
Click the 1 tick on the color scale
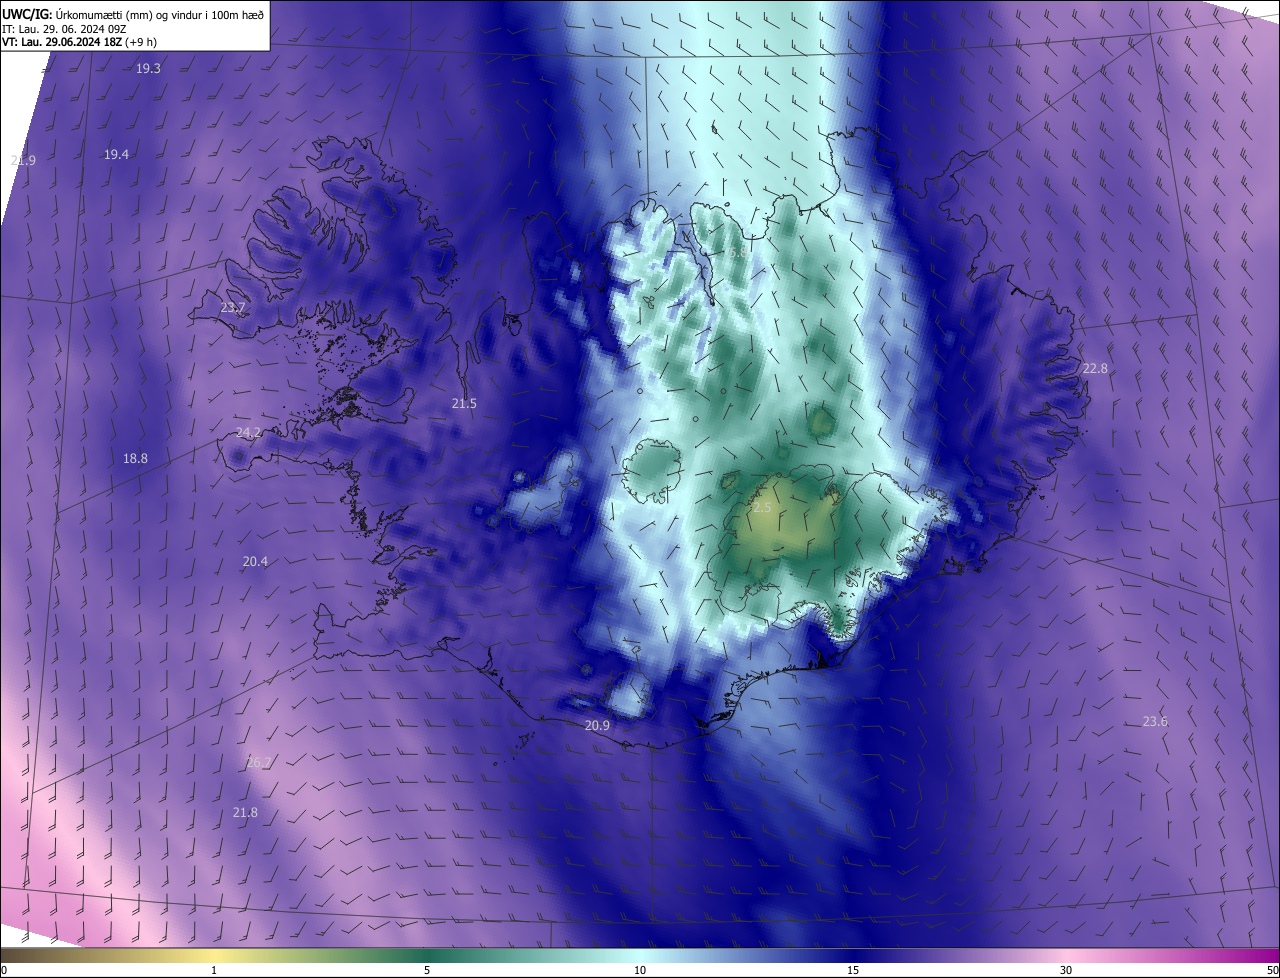tap(214, 970)
